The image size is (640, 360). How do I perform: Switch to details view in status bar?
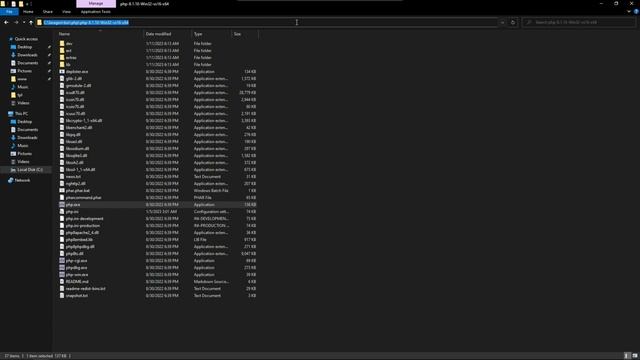627,356
